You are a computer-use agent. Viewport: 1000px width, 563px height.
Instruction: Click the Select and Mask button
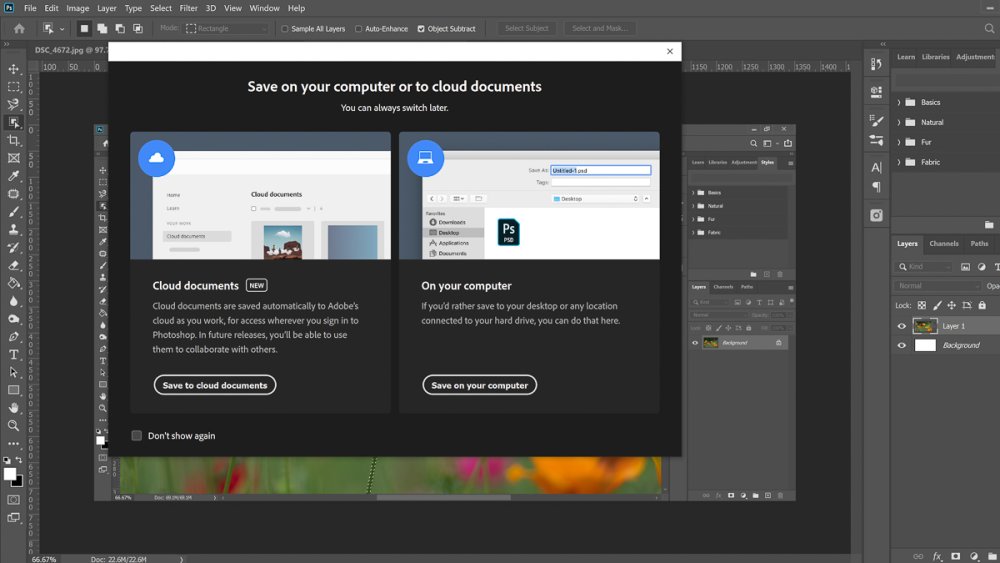coord(599,28)
